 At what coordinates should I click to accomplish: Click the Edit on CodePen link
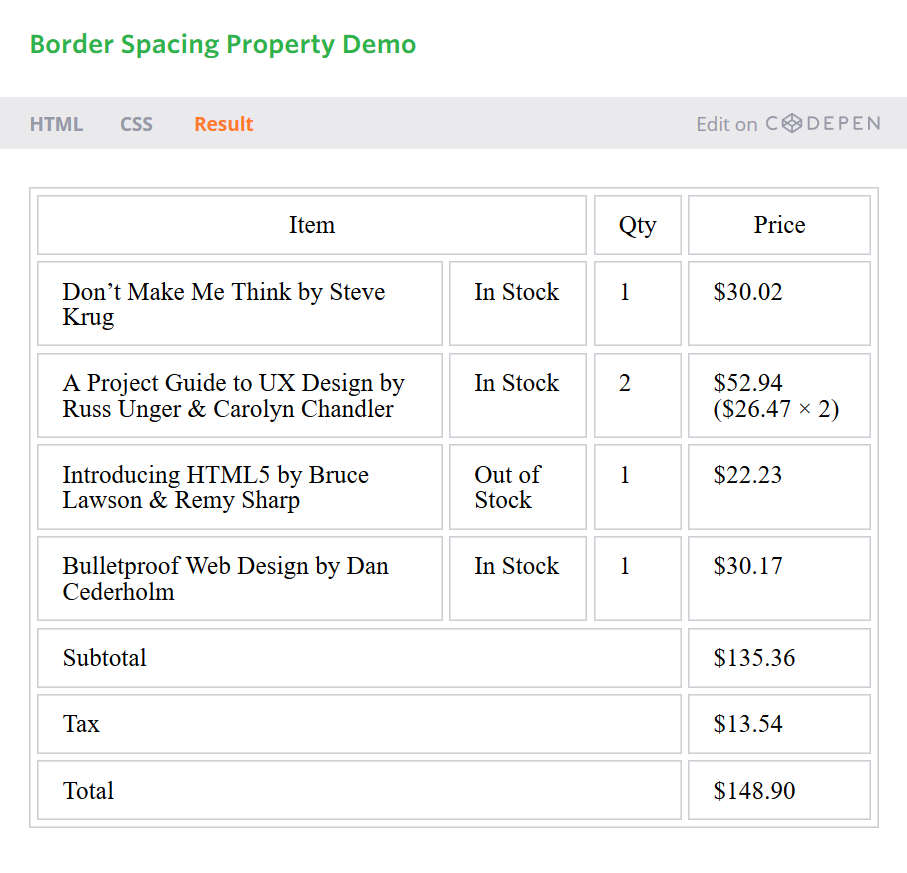pos(788,124)
